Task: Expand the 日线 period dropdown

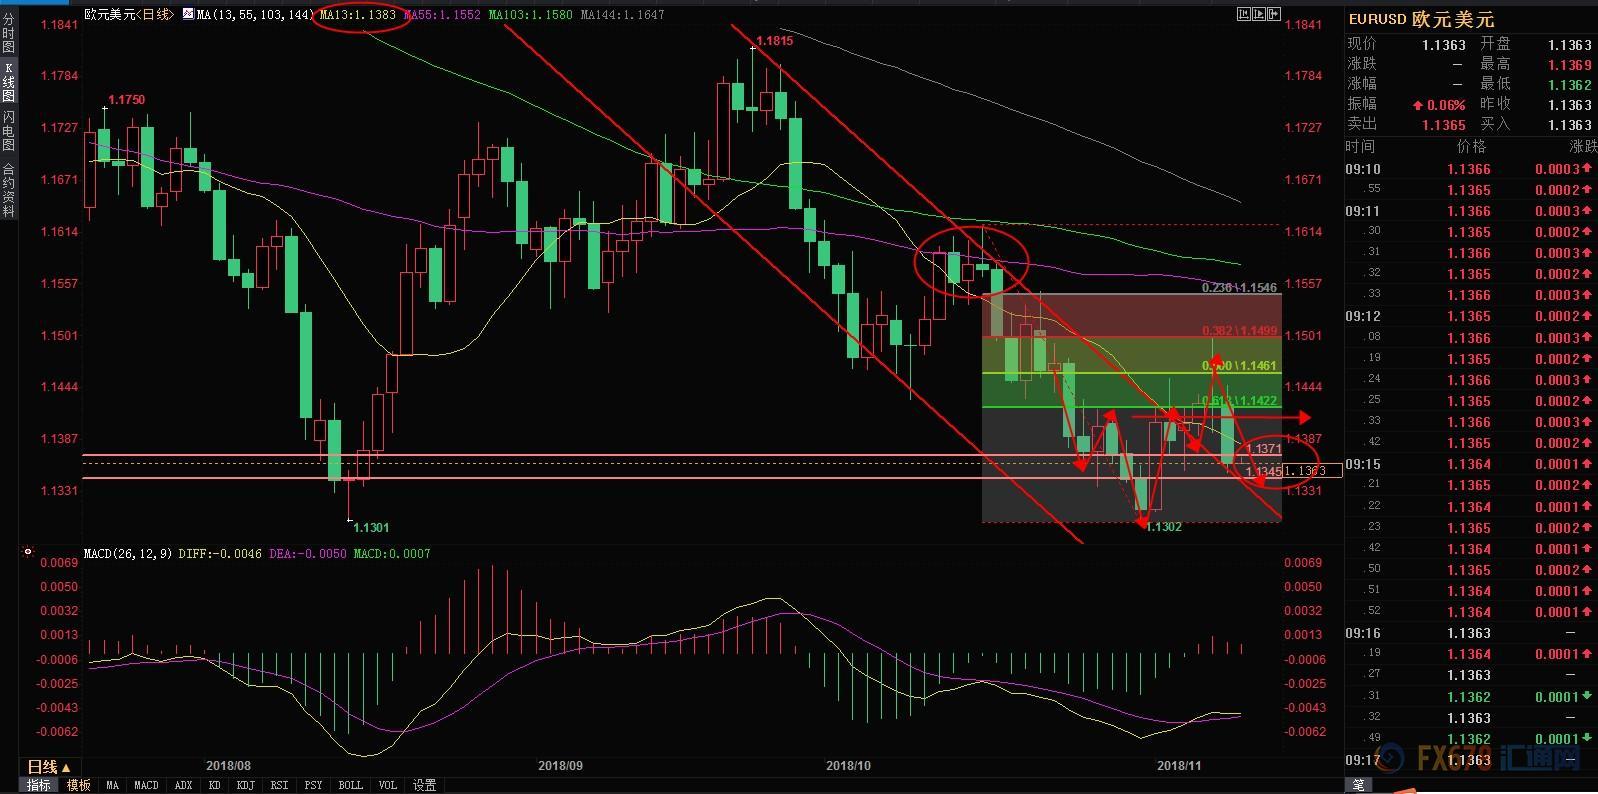Action: pos(48,767)
